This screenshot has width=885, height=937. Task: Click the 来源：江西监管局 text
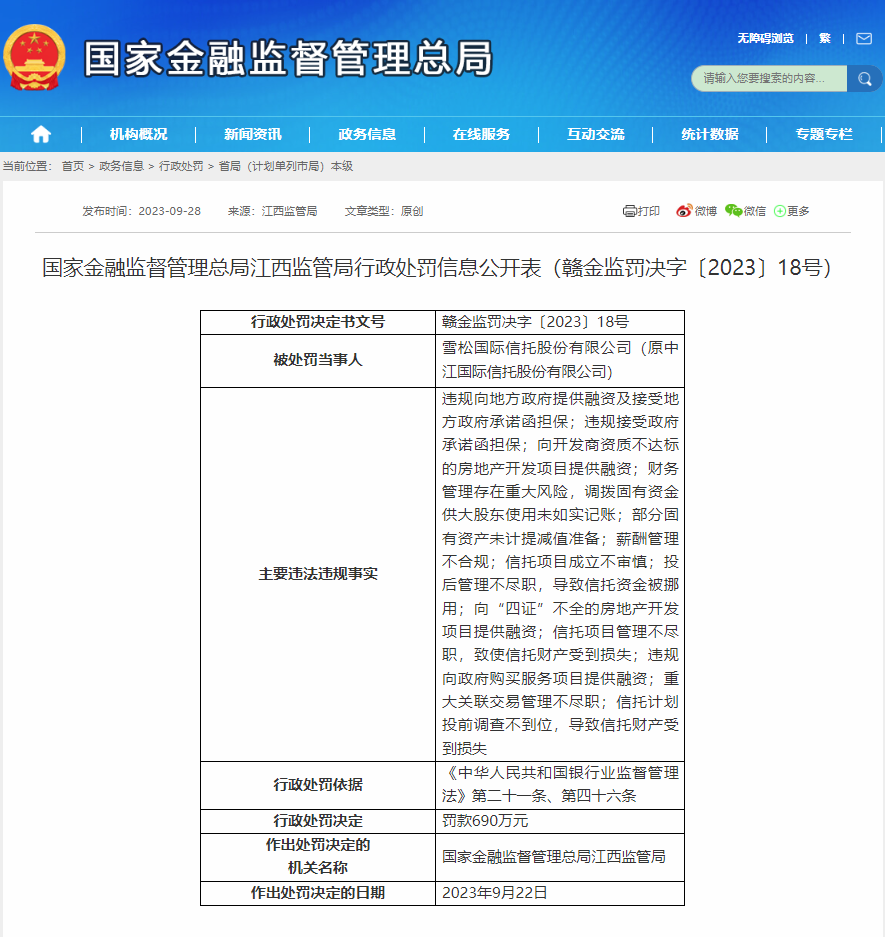click(272, 211)
